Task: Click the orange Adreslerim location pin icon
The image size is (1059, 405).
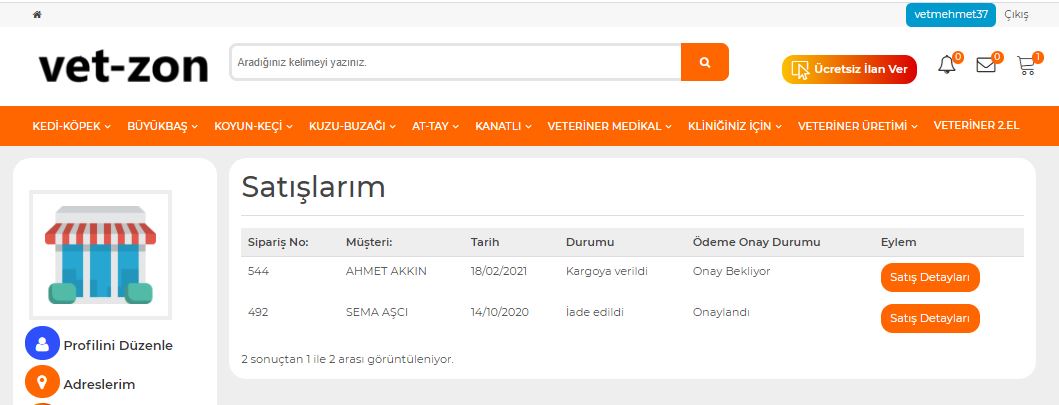Action: [42, 383]
